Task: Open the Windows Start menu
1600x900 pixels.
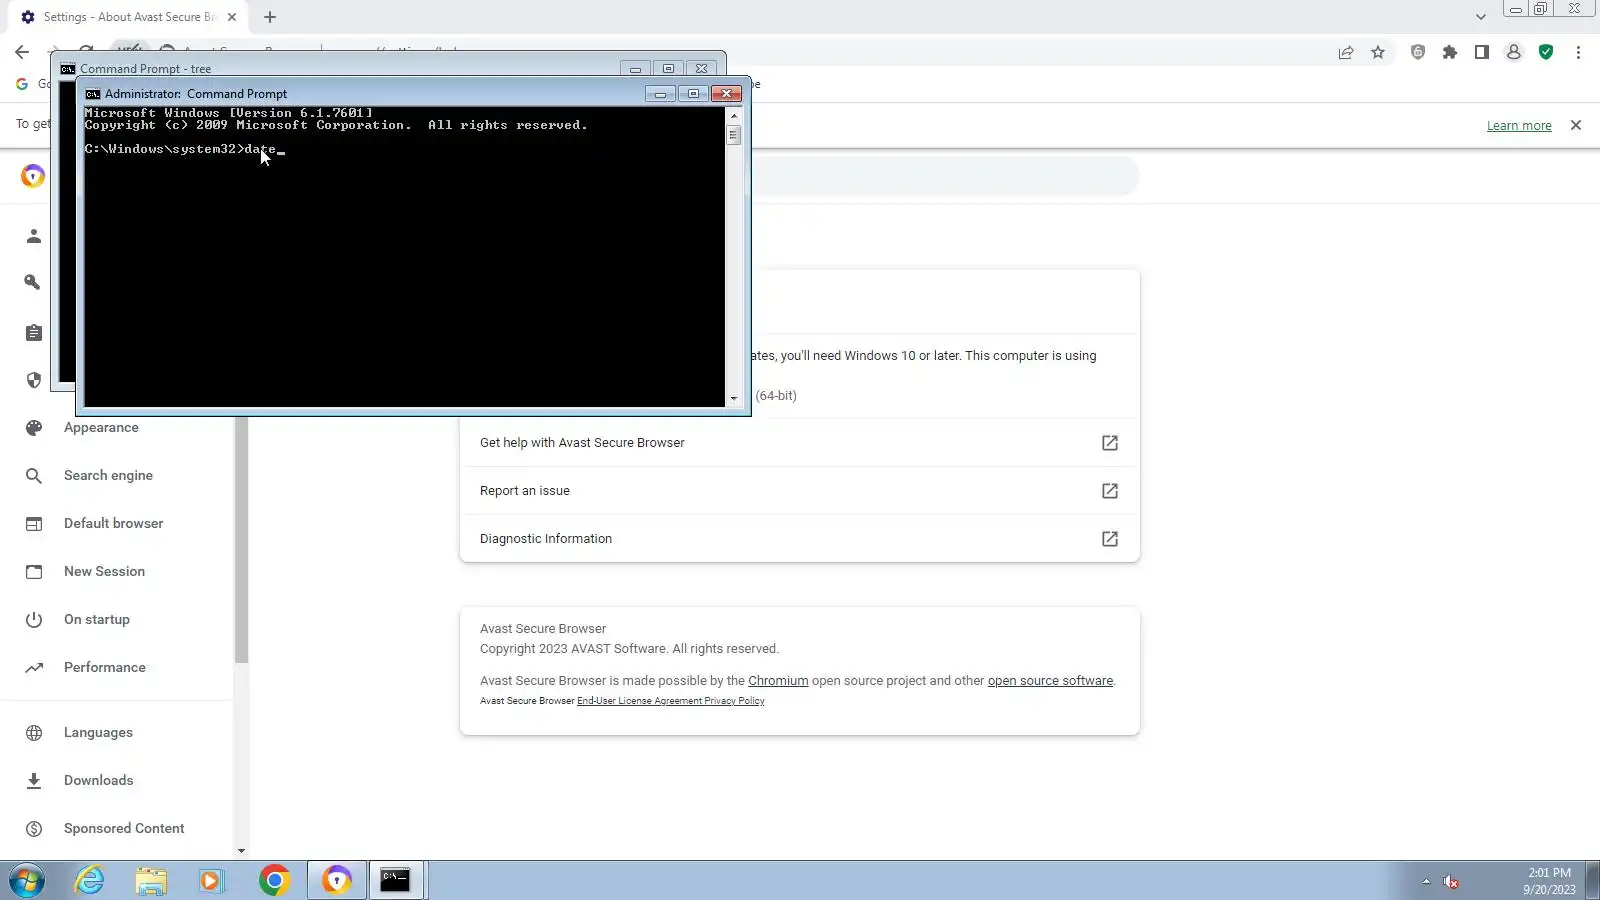Action: [x=27, y=881]
